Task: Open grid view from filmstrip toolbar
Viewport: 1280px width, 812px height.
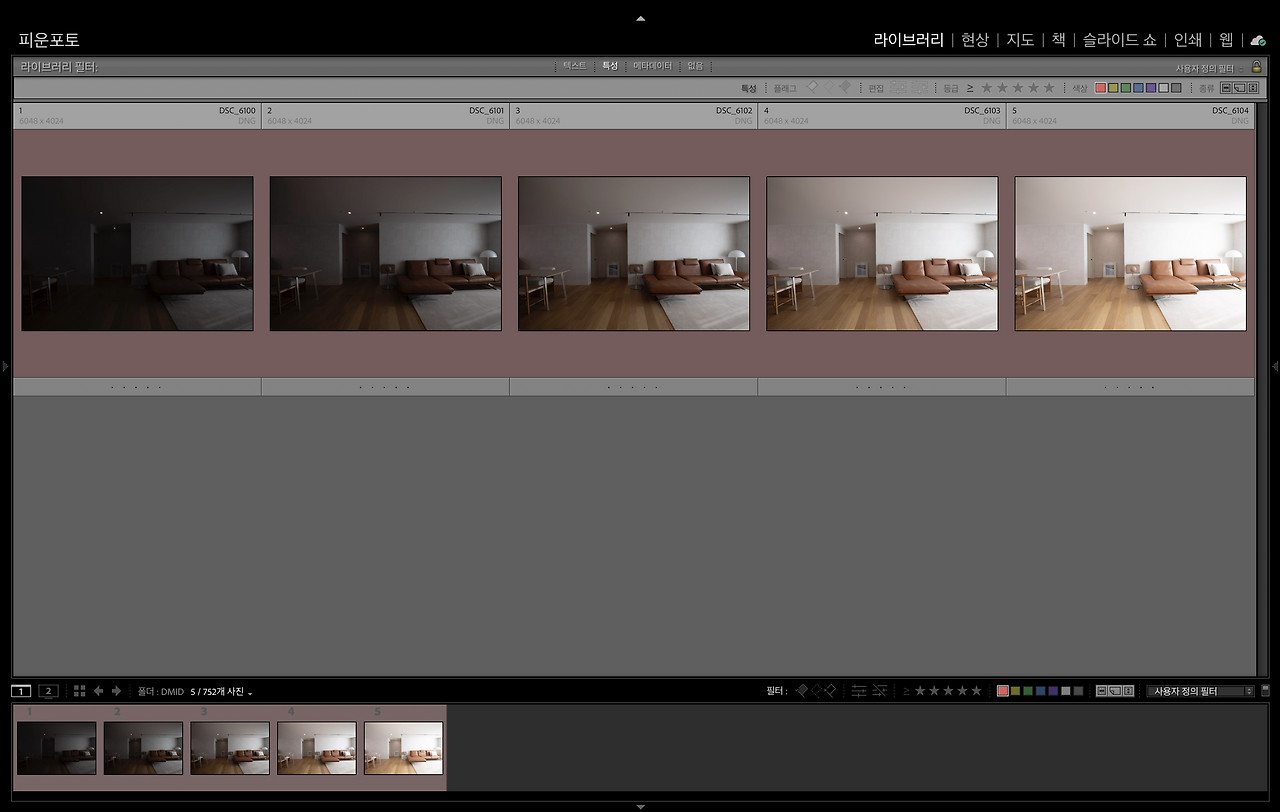Action: pos(80,691)
